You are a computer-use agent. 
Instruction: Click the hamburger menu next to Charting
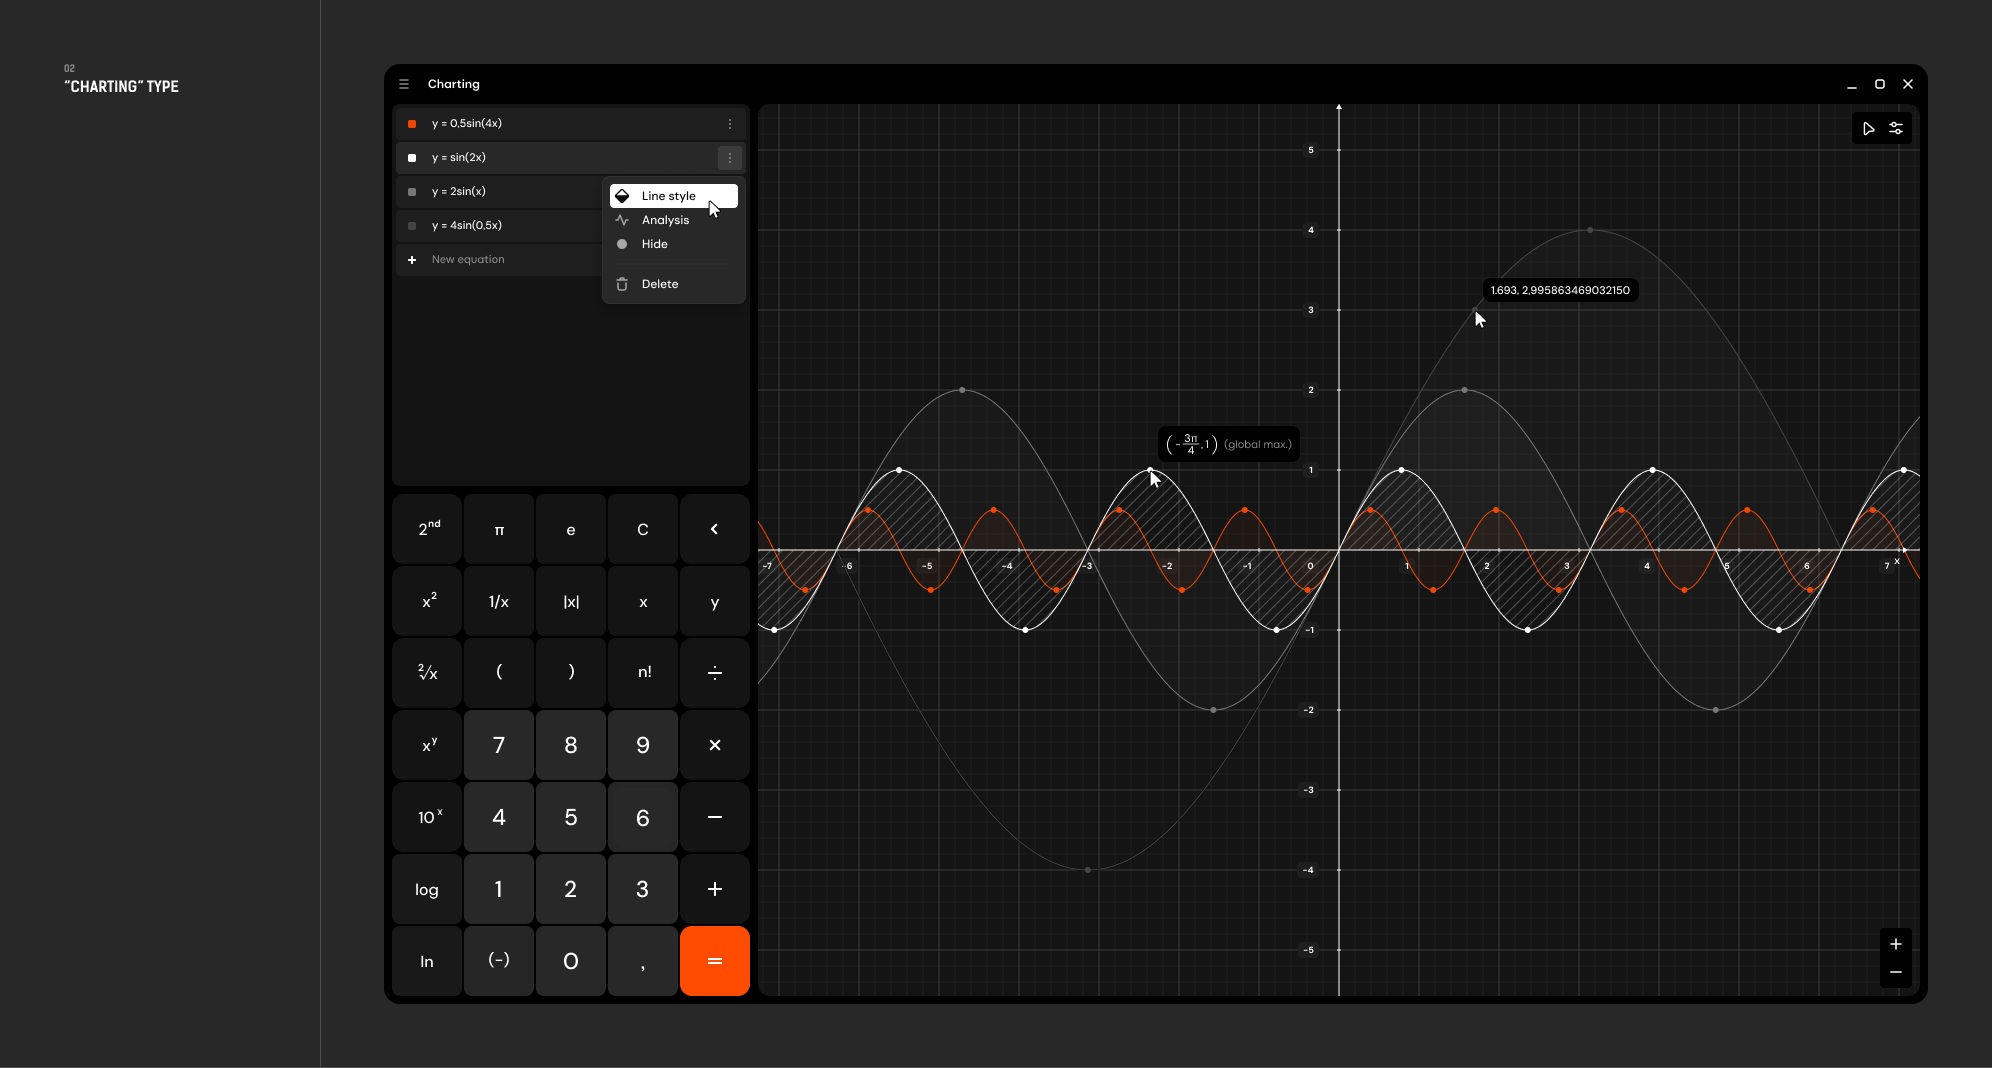405,84
